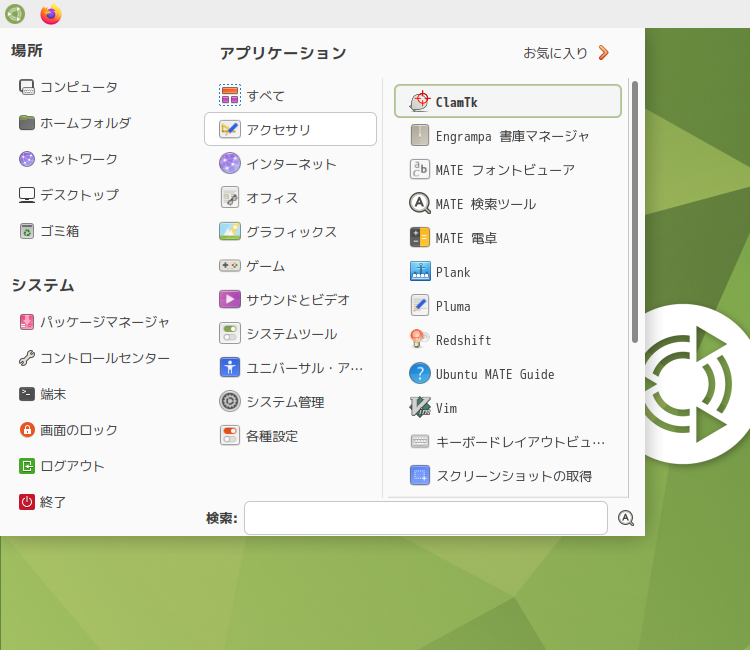Image resolution: width=750 pixels, height=650 pixels.
Task: Open the ユニバーサル・アクセス category
Action: pyautogui.click(x=290, y=368)
